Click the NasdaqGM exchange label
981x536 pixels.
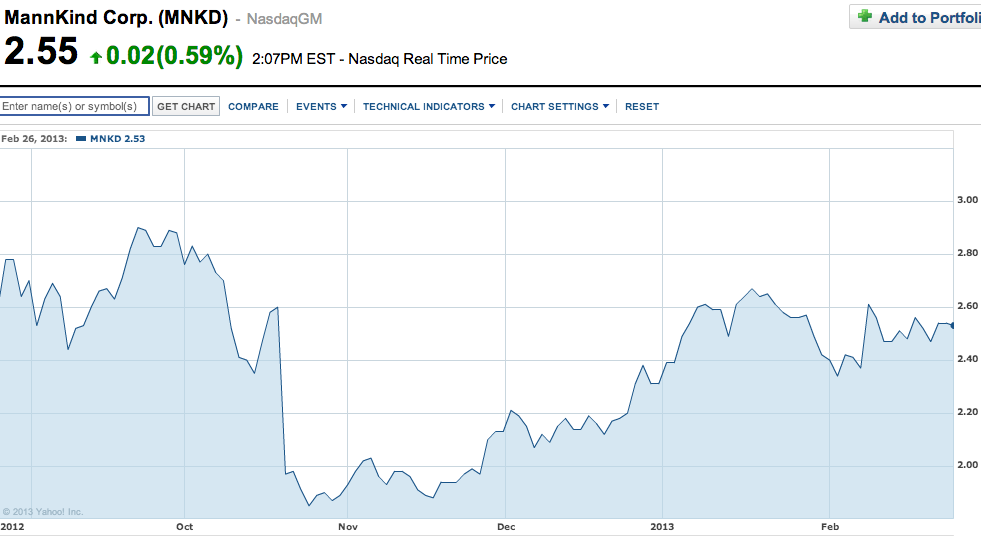[x=284, y=19]
